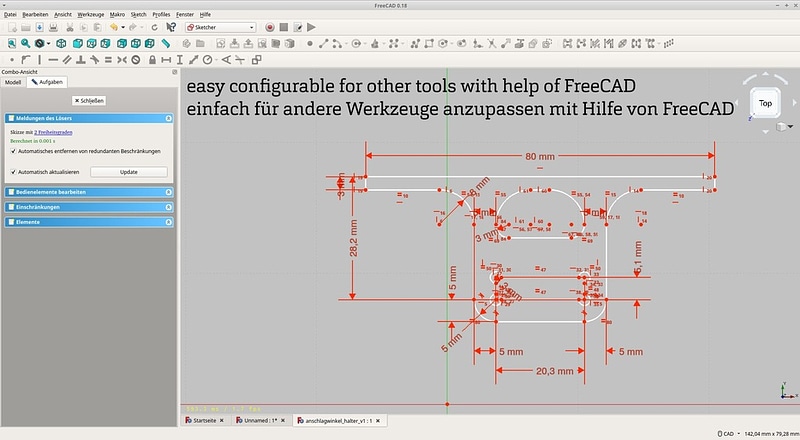Select the create polyline tool

click(415, 43)
